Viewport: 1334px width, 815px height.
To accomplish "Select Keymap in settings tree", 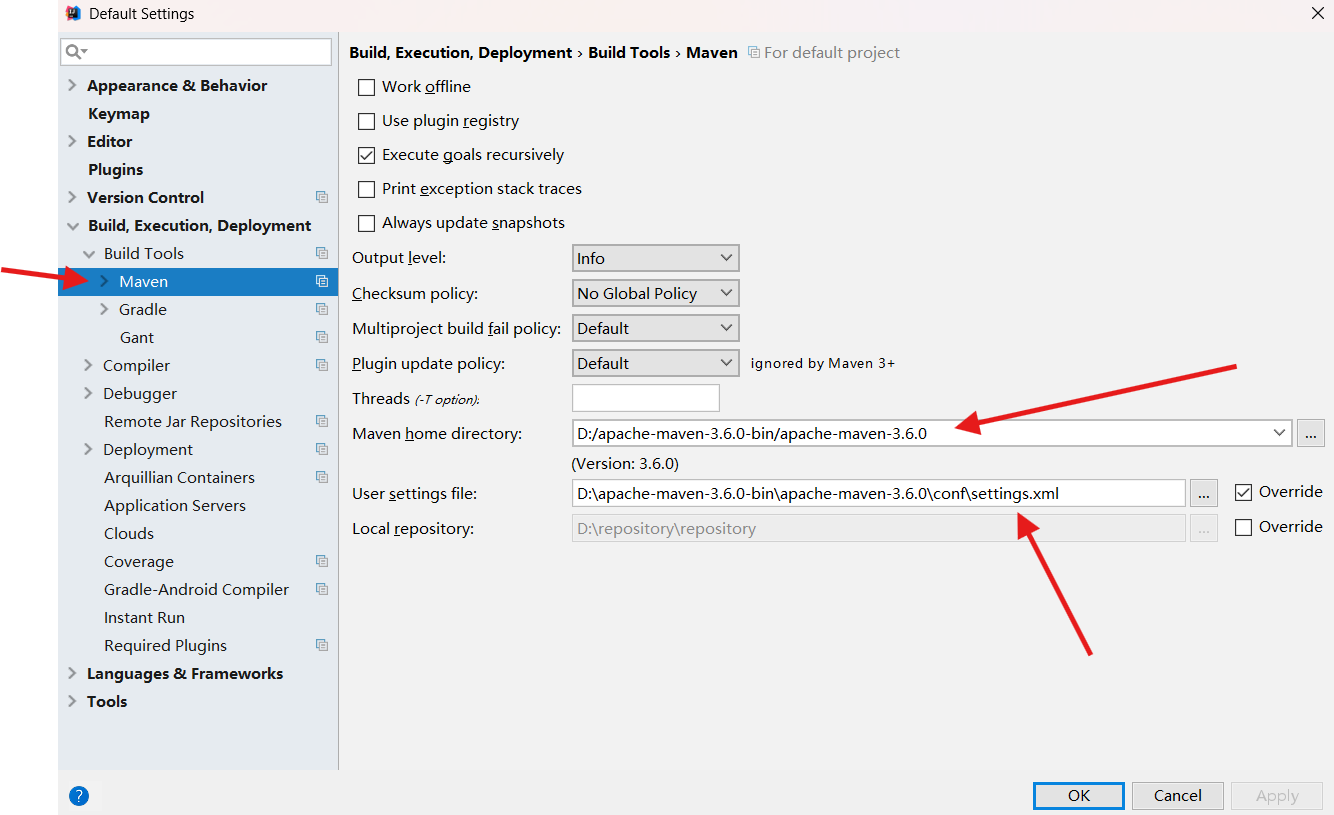I will pos(119,114).
